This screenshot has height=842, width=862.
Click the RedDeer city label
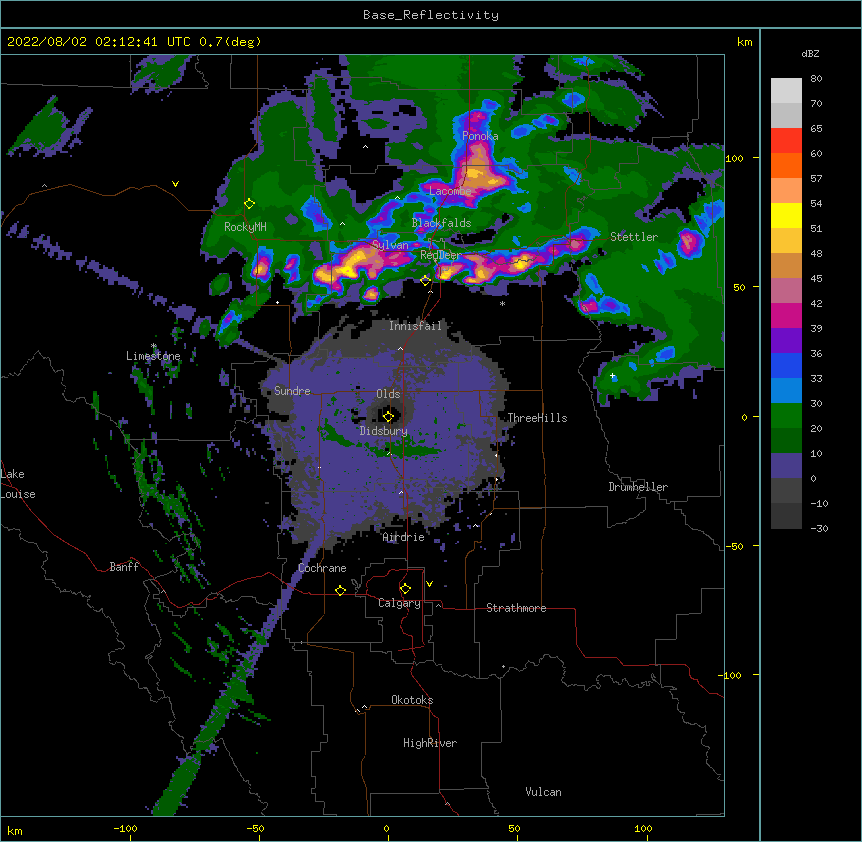tap(440, 255)
